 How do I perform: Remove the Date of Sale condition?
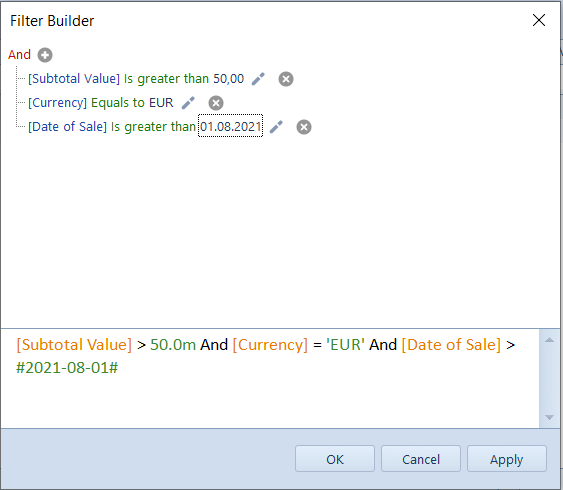click(304, 127)
